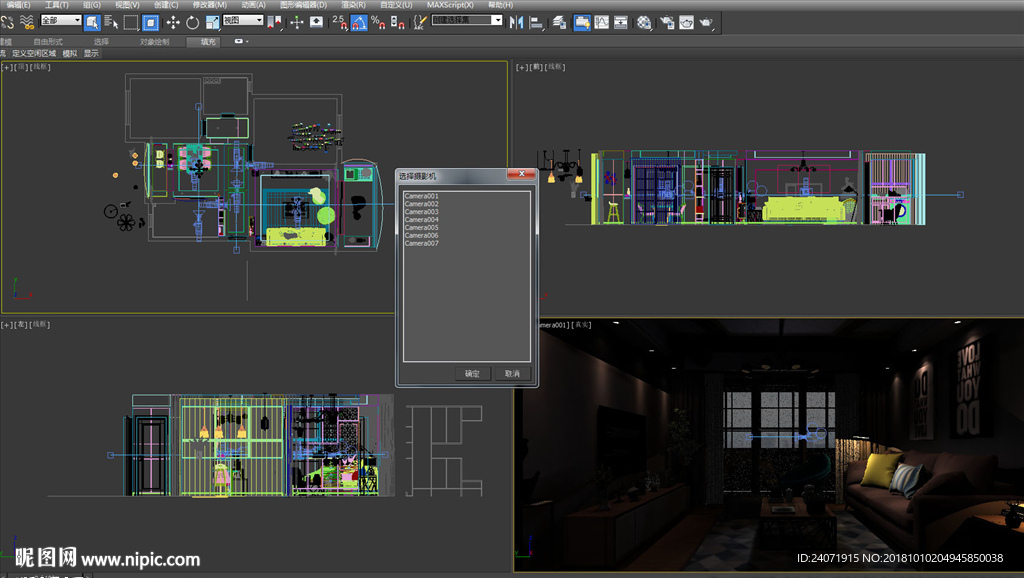This screenshot has height=578, width=1024.
Task: Open the Material Editor sphere icon
Action: click(645, 21)
